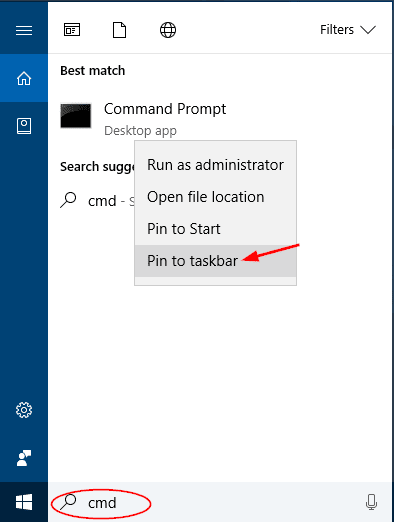
Task: Filter results by Documents icon
Action: click(119, 30)
